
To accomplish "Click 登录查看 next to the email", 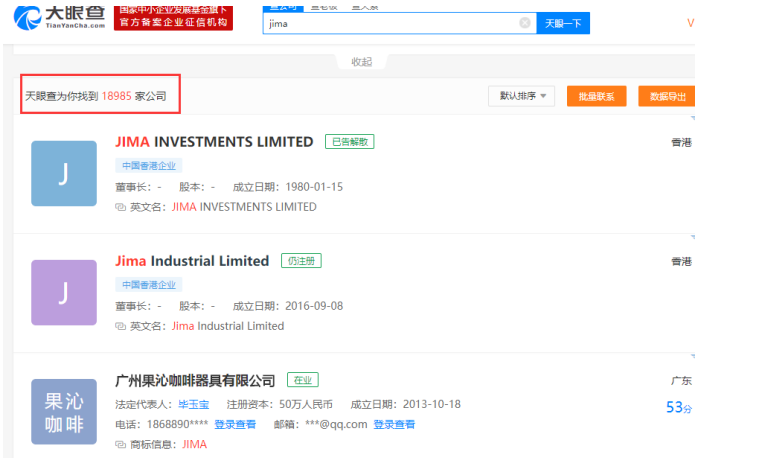I will coord(394,425).
